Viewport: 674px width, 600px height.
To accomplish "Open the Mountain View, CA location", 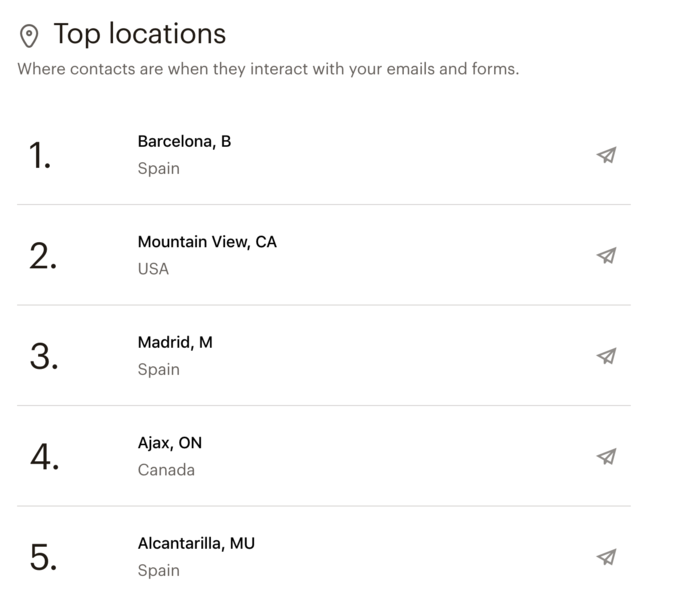I will (x=207, y=242).
